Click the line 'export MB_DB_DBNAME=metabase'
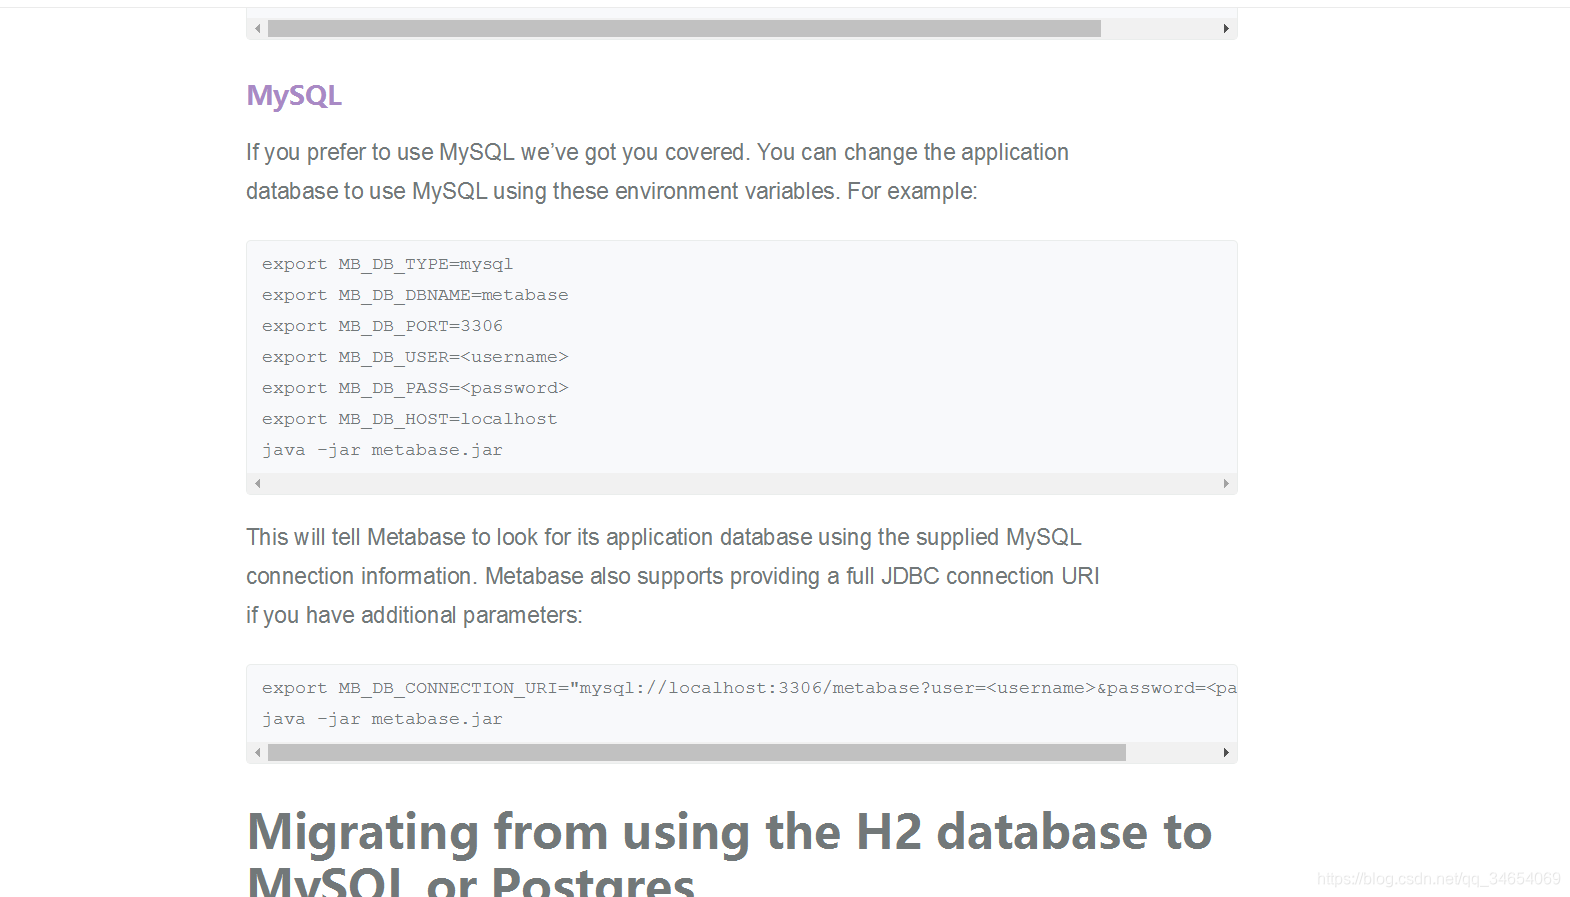This screenshot has height=897, width=1570. pos(415,295)
